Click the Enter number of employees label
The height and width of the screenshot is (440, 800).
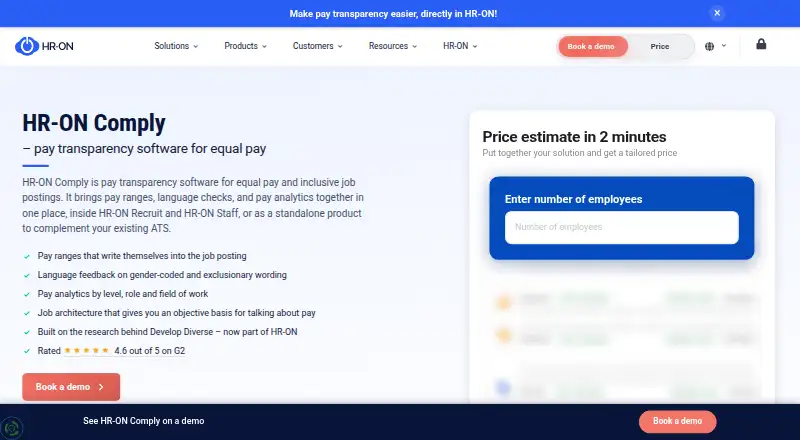[x=573, y=199]
